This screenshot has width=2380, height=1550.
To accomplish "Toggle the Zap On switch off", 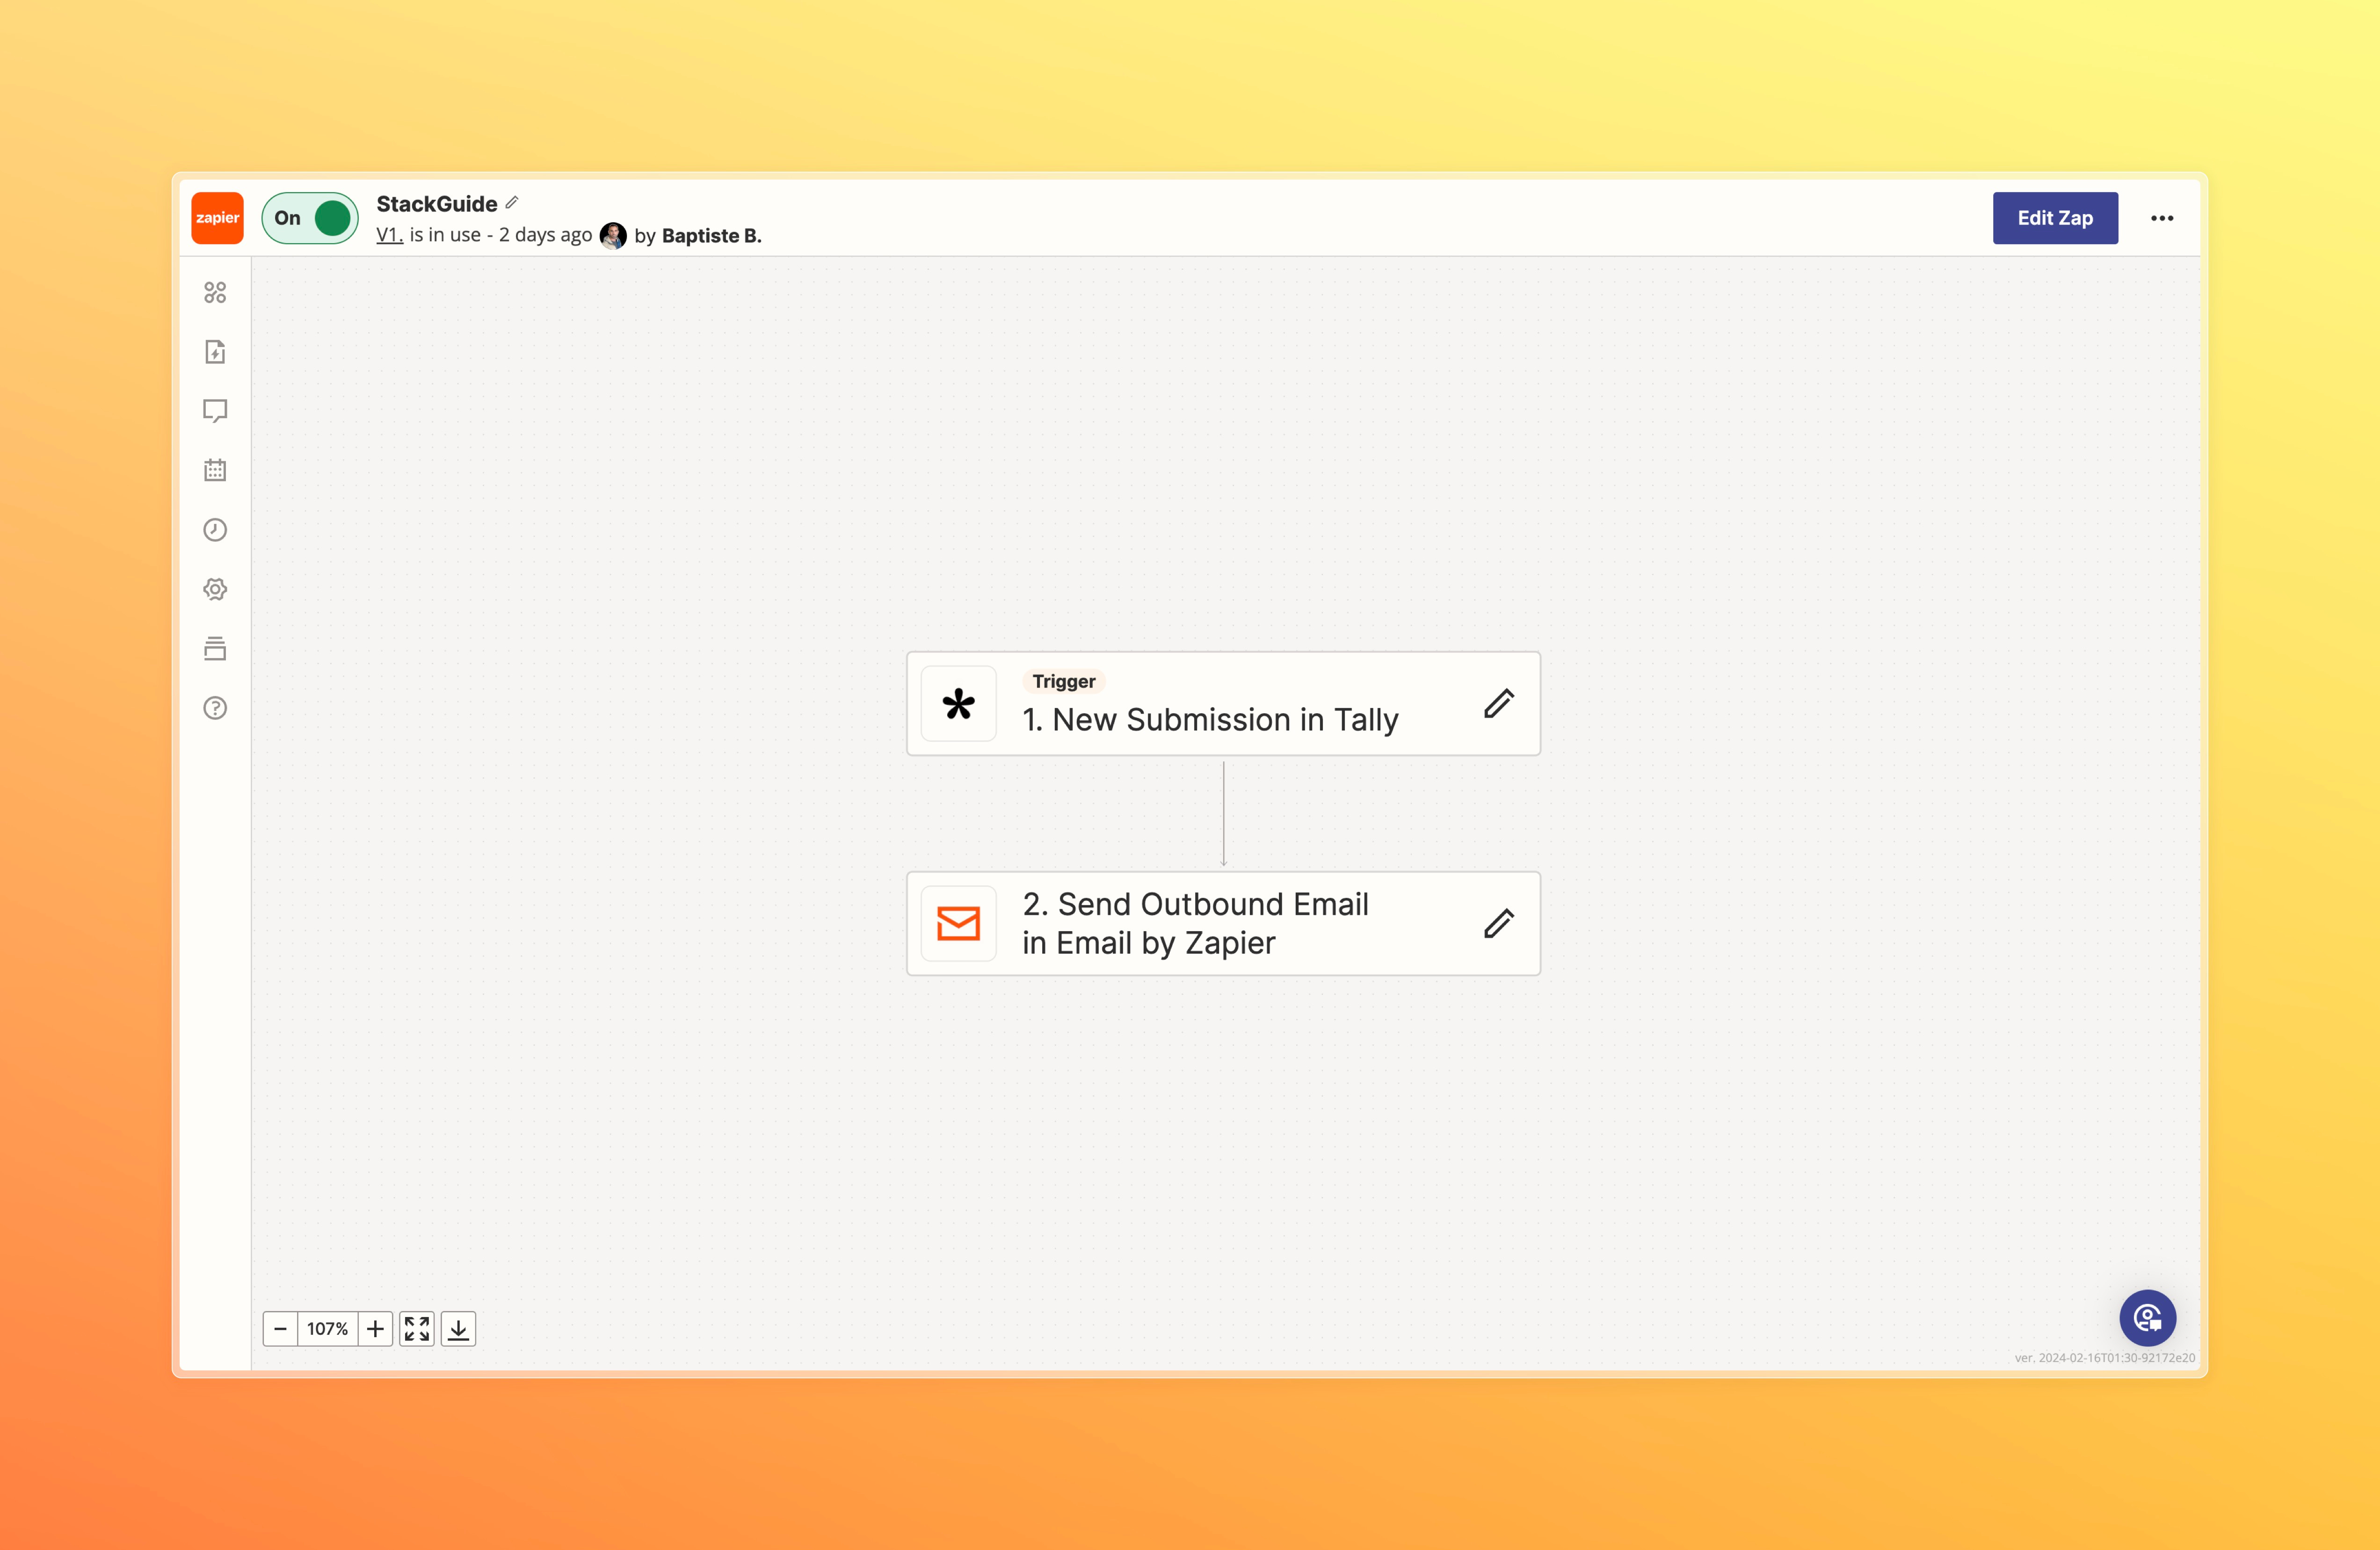I will (310, 218).
